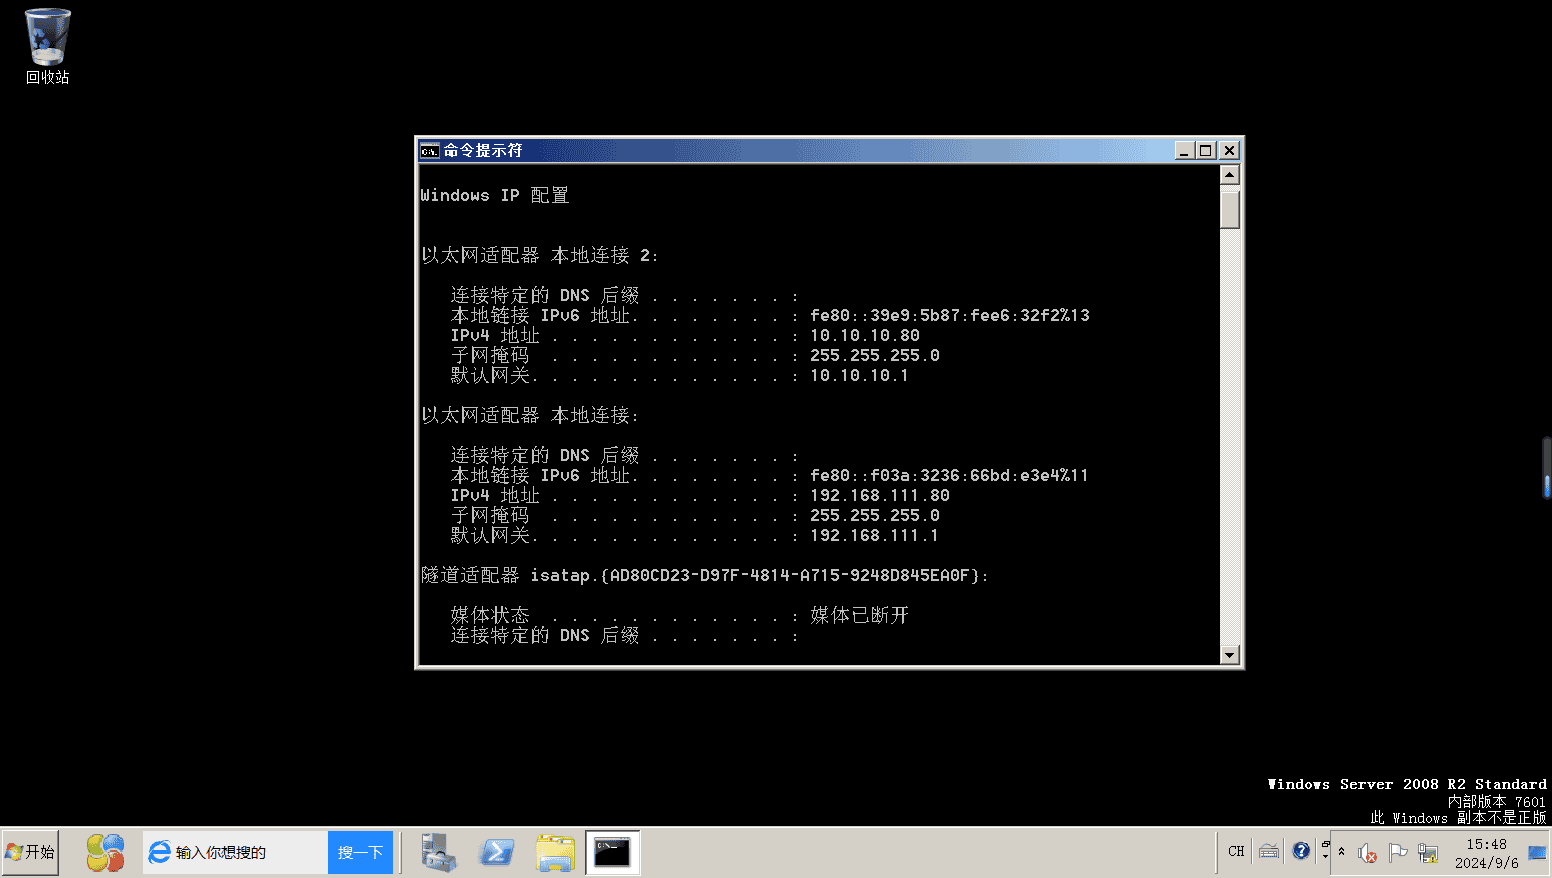Open the Start menu
1552x878 pixels.
(x=30, y=852)
